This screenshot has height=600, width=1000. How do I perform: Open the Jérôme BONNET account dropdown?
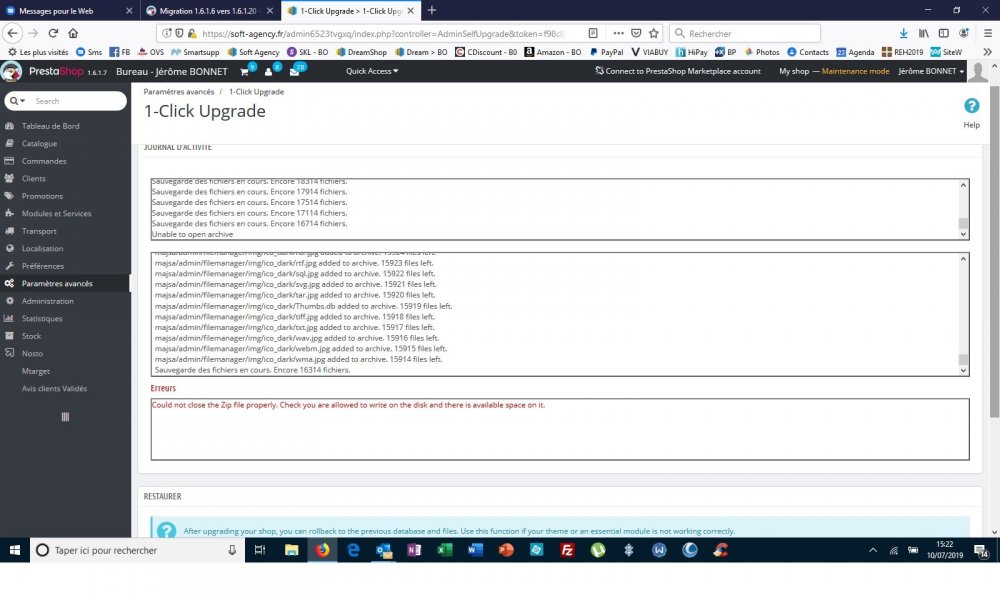point(931,71)
